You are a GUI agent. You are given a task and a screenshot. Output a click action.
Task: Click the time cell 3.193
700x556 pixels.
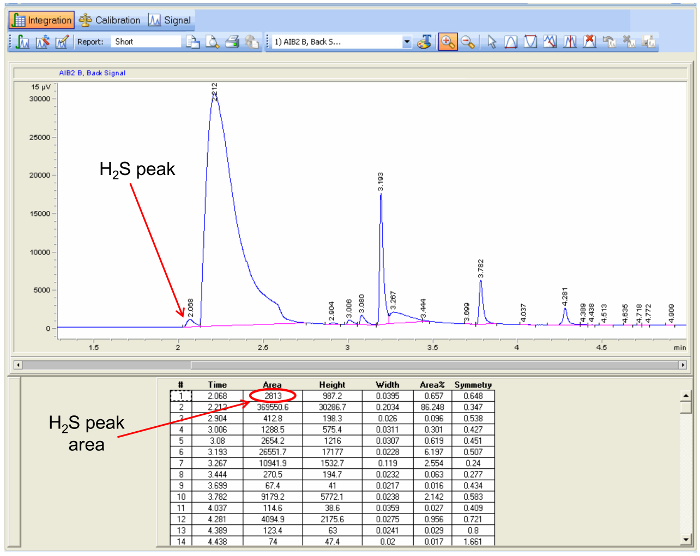[x=217, y=452]
